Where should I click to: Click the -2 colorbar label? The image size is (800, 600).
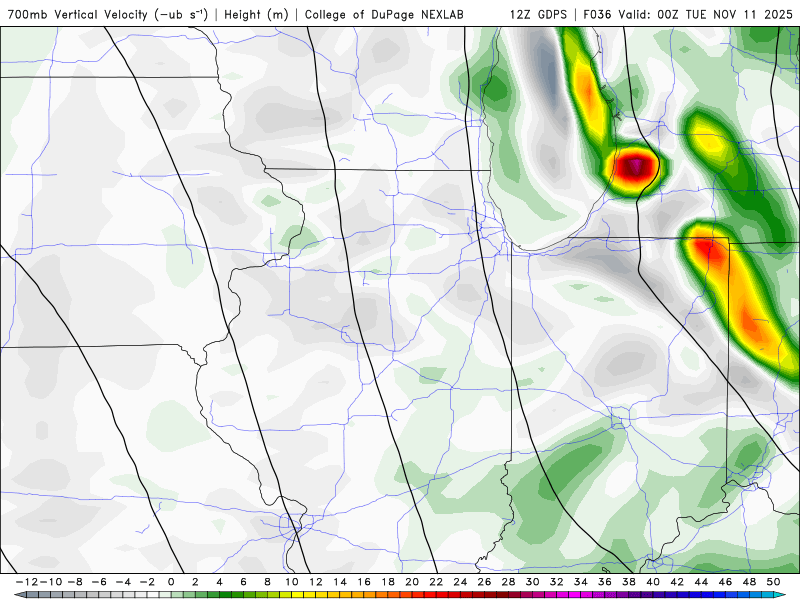147,582
